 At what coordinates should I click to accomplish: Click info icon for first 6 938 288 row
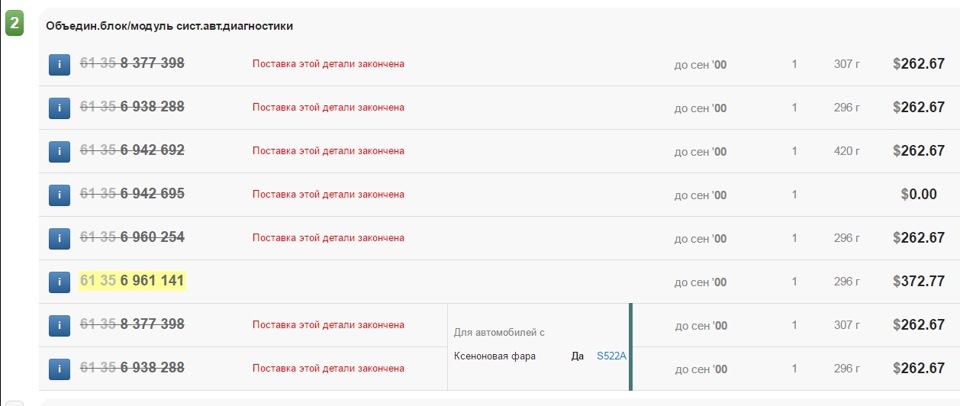(x=59, y=108)
